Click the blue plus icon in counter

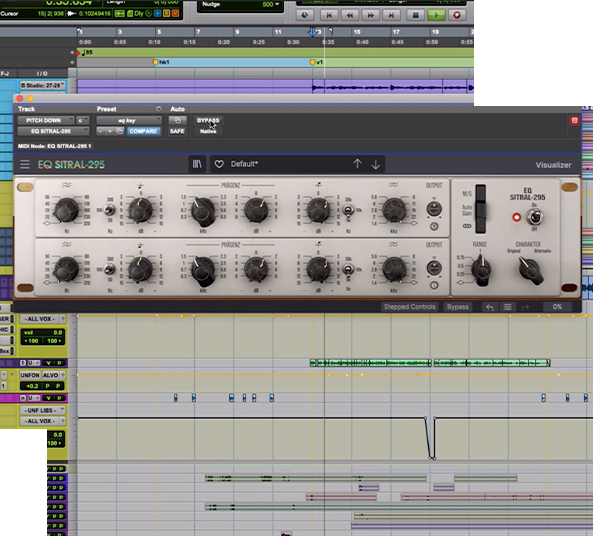157,14
